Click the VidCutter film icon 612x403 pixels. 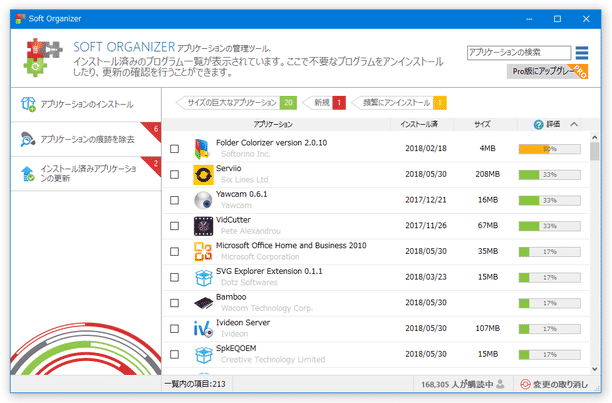coord(203,226)
